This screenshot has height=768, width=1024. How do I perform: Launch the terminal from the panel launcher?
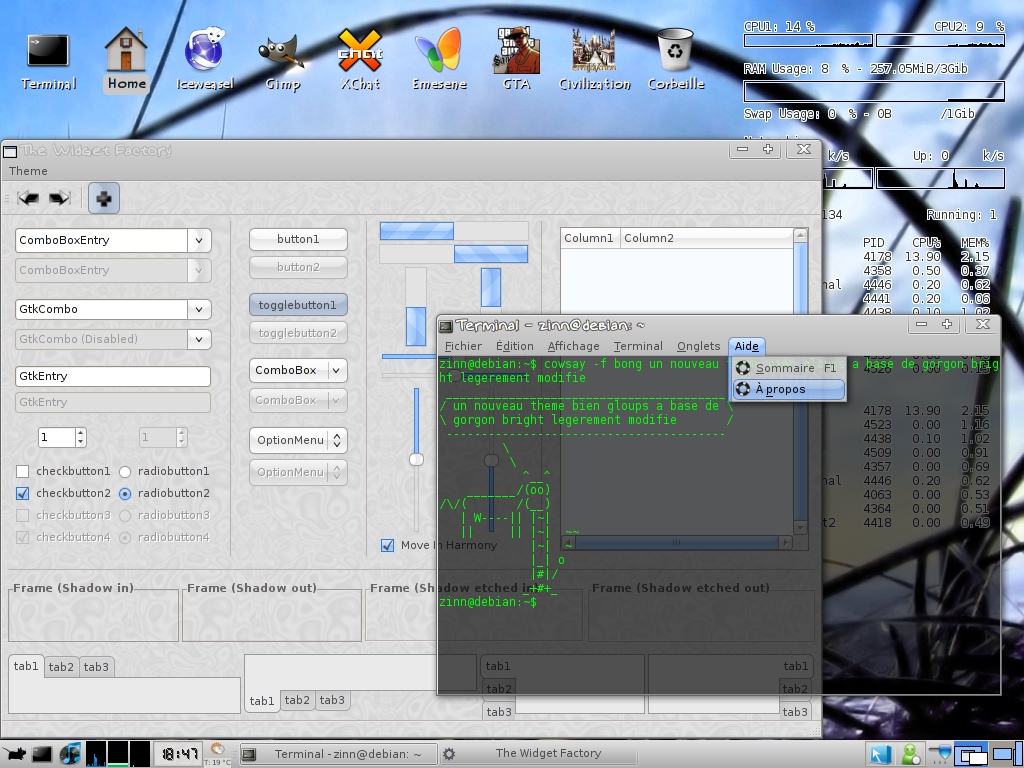point(42,754)
